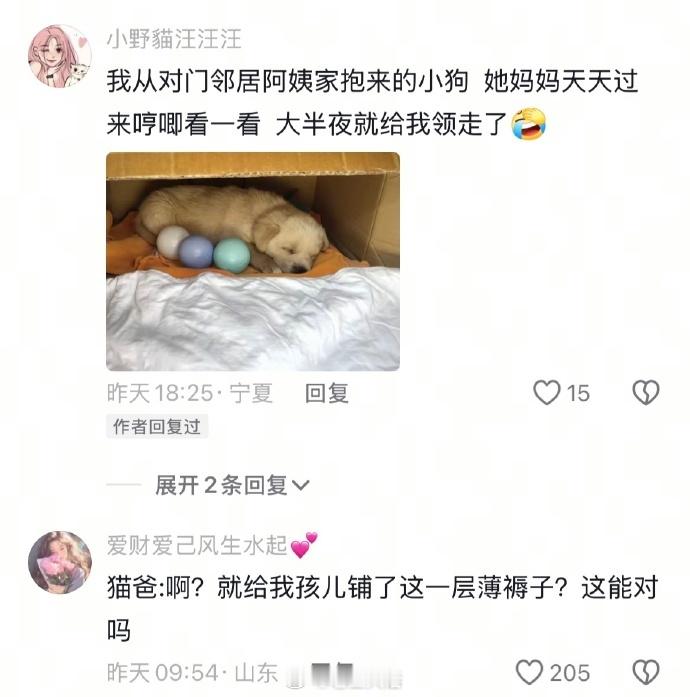Like the comment by 小野猫汪汪汪
The height and width of the screenshot is (697, 690).
point(546,393)
